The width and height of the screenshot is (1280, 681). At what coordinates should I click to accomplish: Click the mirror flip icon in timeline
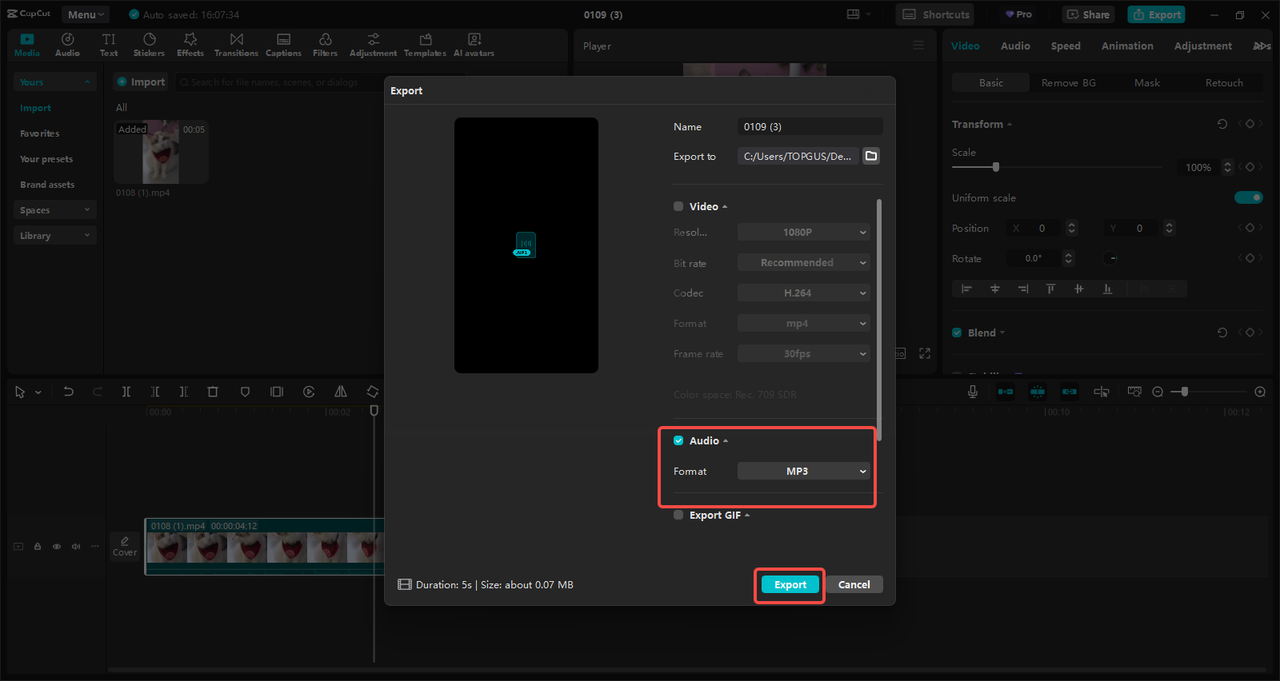pos(341,392)
